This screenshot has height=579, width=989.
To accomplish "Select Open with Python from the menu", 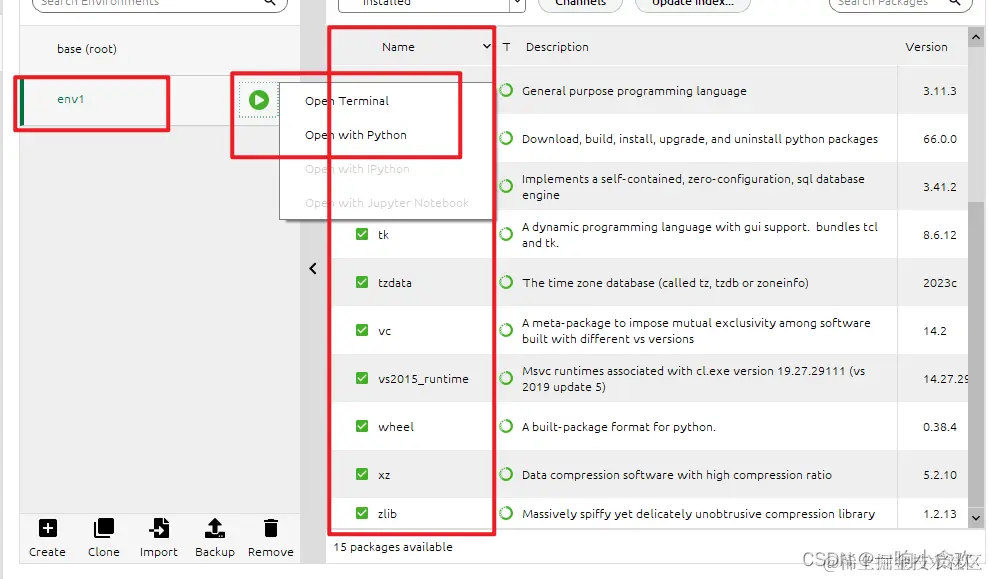I will [x=385, y=135].
